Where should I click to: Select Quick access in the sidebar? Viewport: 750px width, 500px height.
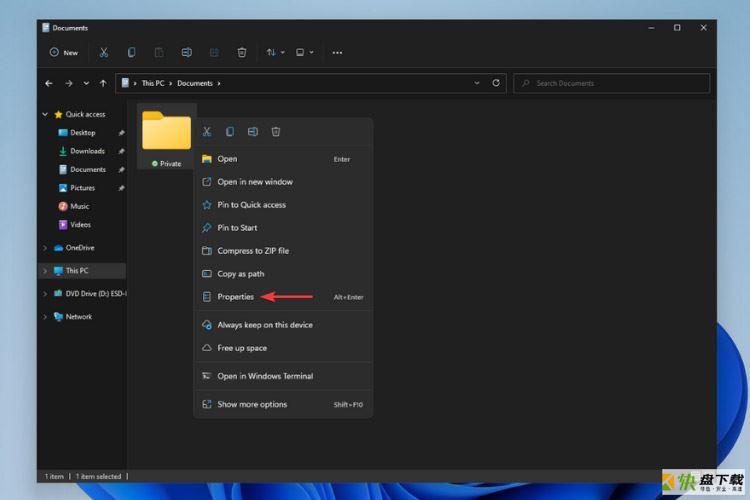85,114
